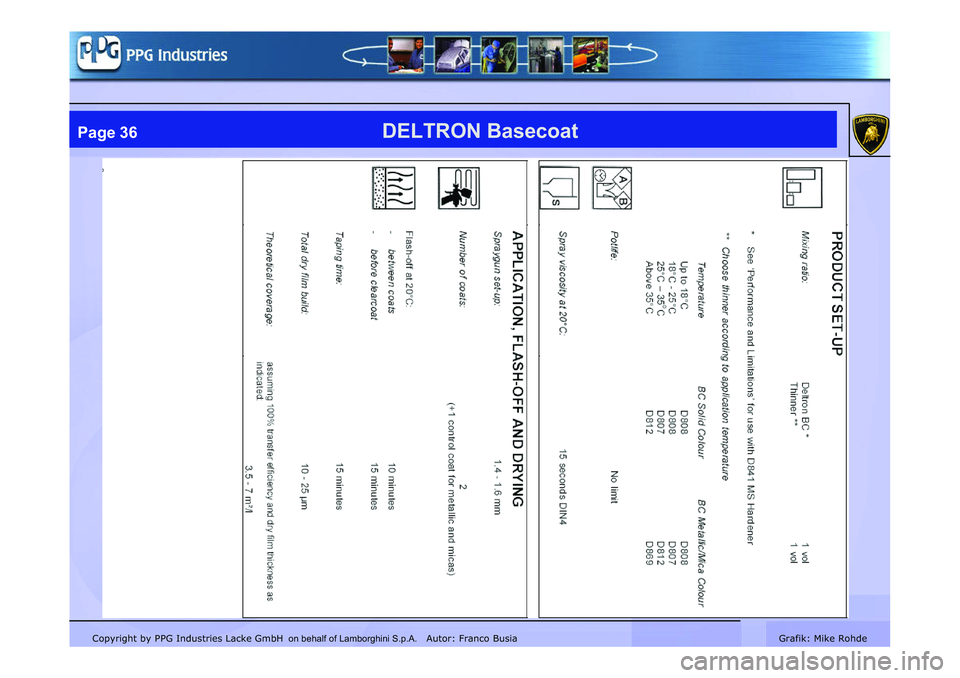Click the 'before clearcoat' row label
Image resolution: width=960 pixels, height=678 pixels.
[373, 284]
